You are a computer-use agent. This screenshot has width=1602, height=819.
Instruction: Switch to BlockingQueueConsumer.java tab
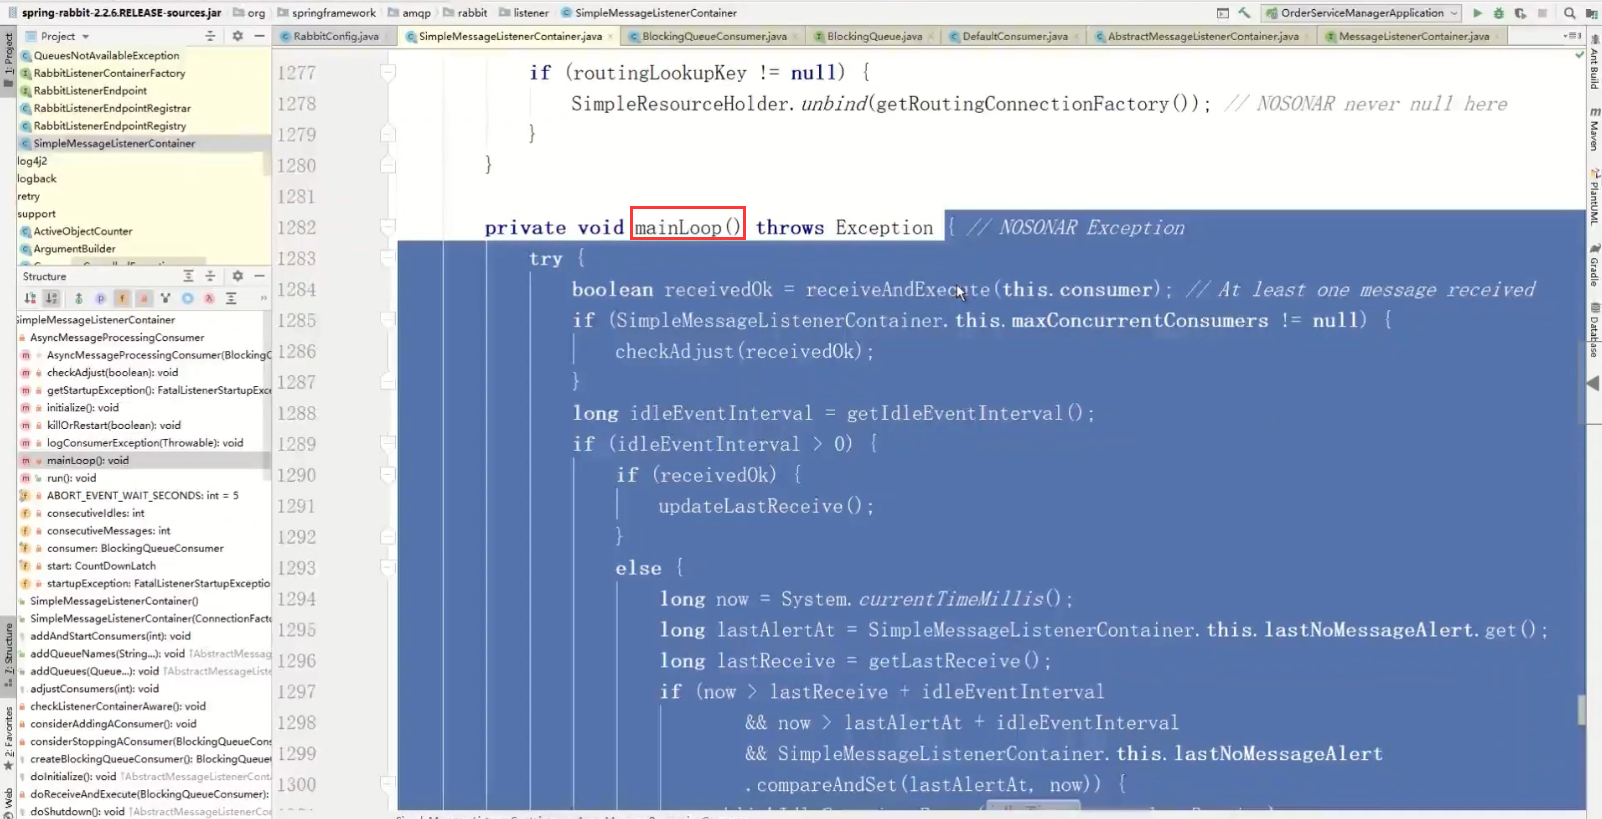[x=714, y=36]
